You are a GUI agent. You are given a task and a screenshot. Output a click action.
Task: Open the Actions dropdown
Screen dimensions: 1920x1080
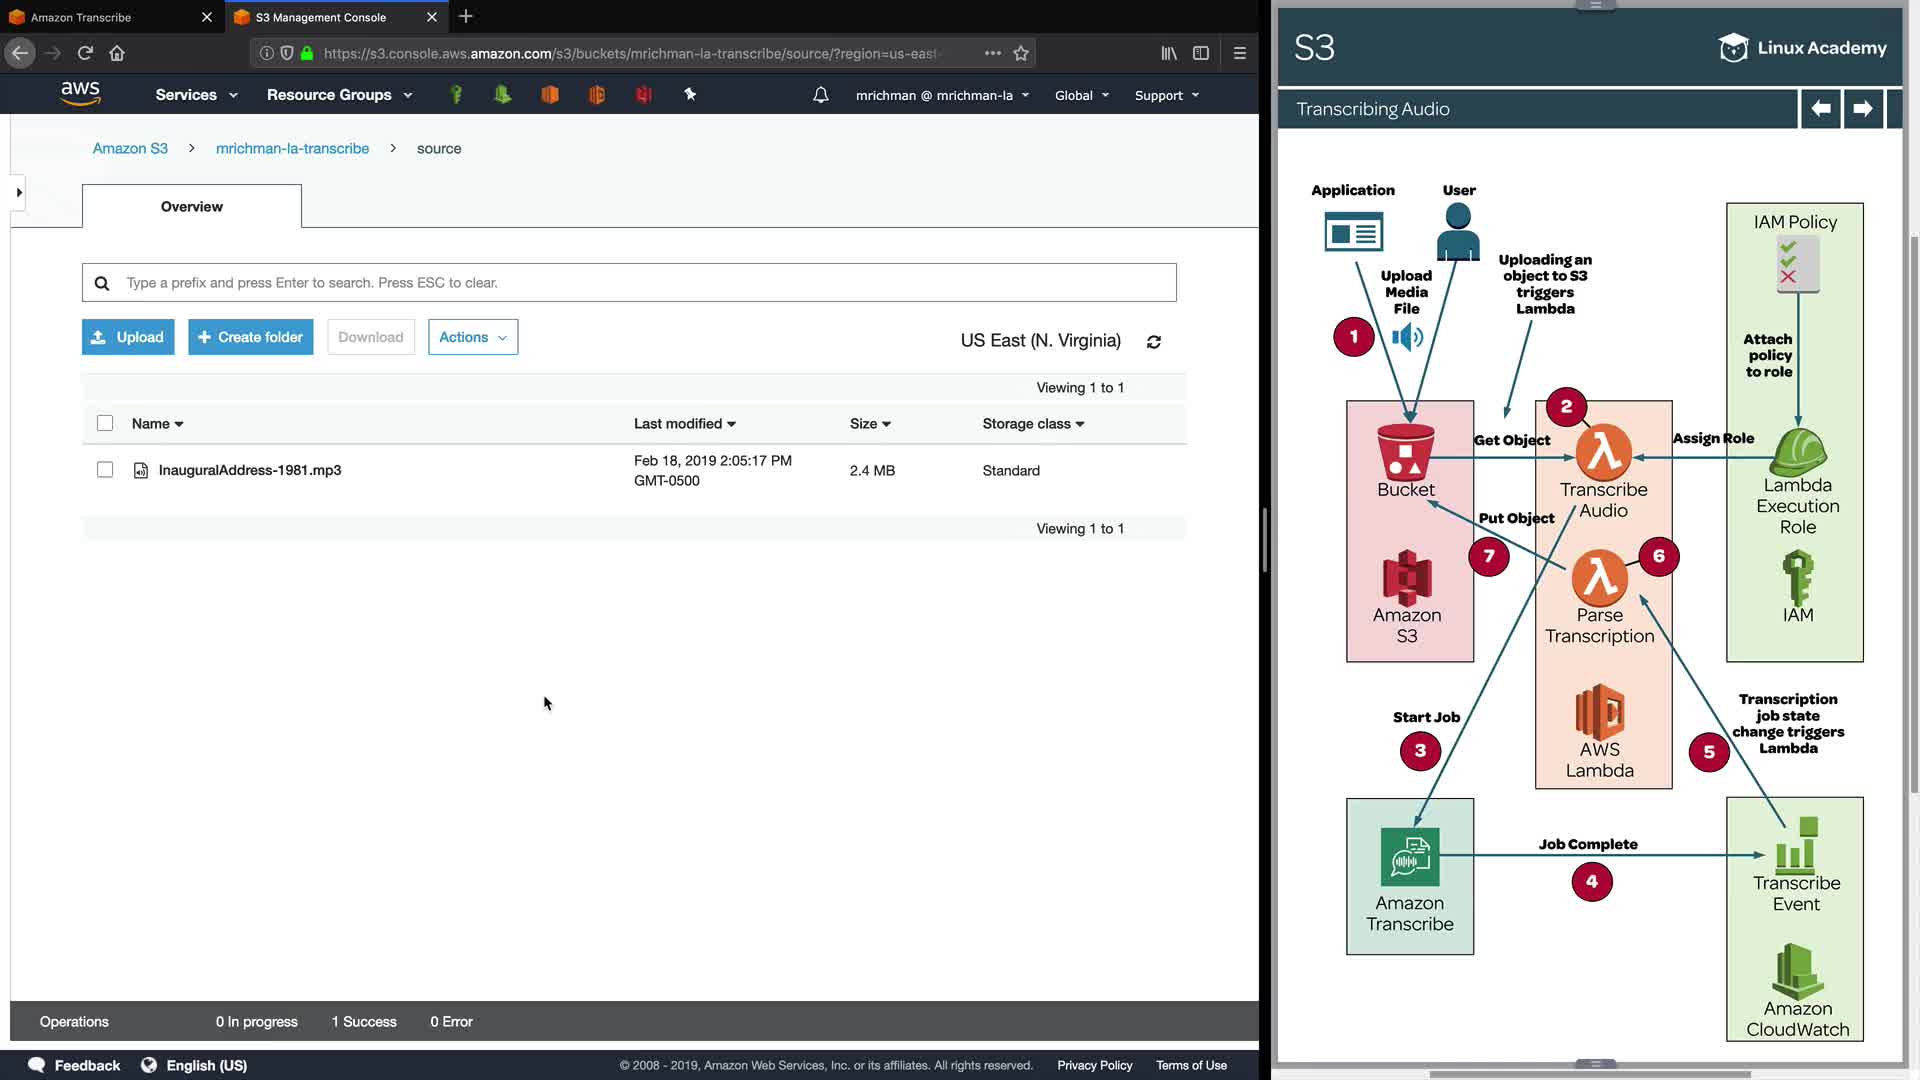pos(473,337)
